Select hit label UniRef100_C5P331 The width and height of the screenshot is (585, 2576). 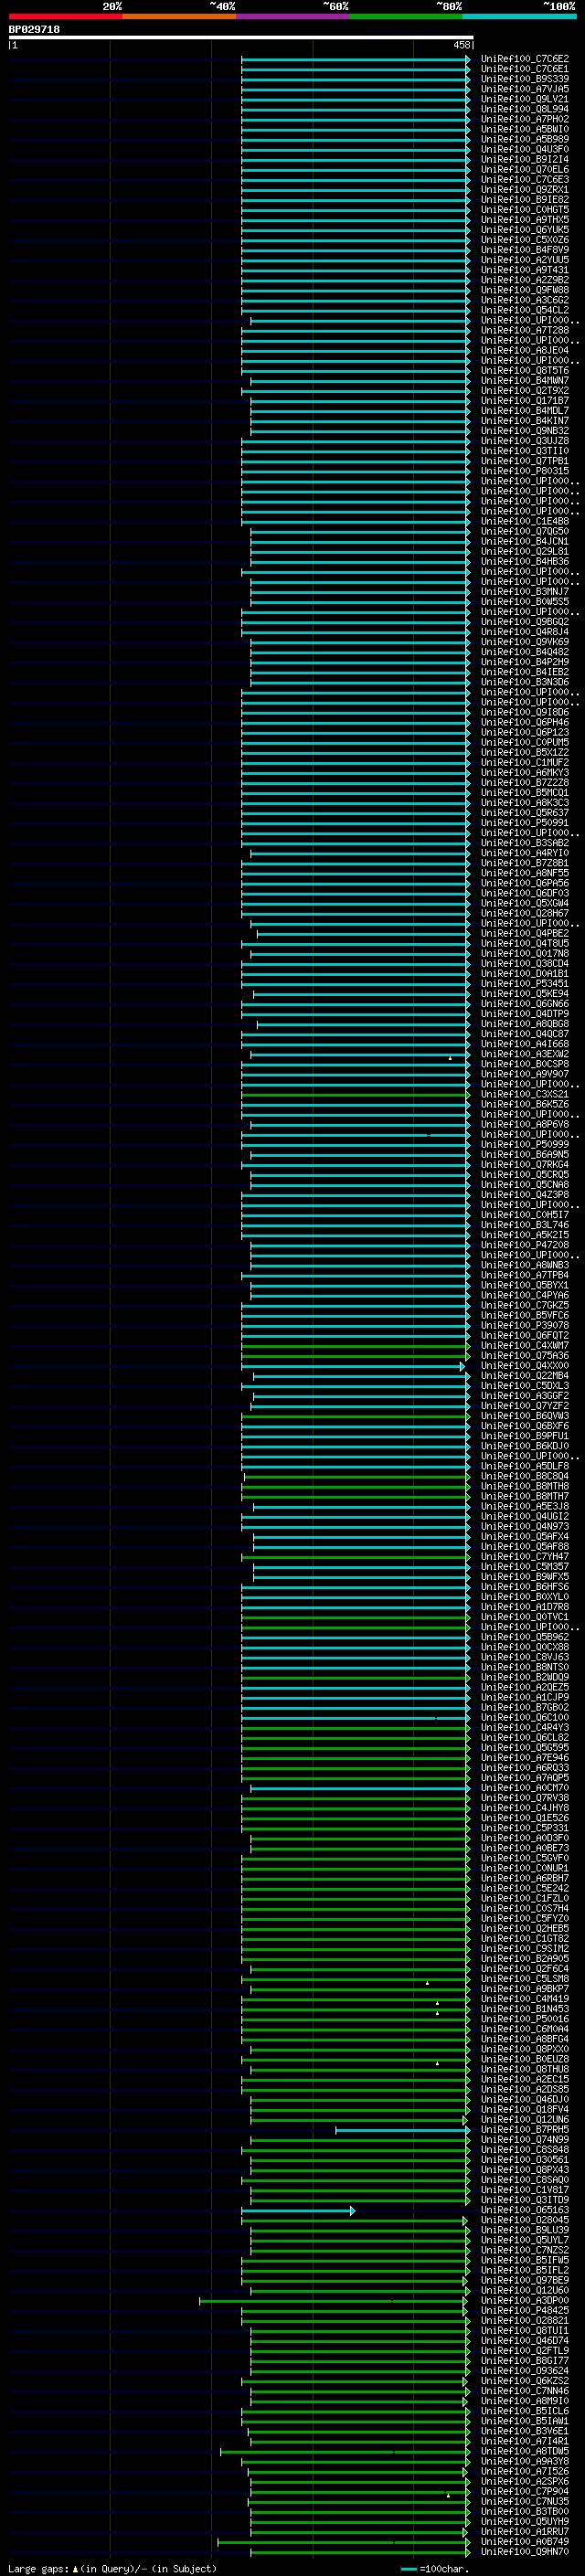tap(524, 1828)
